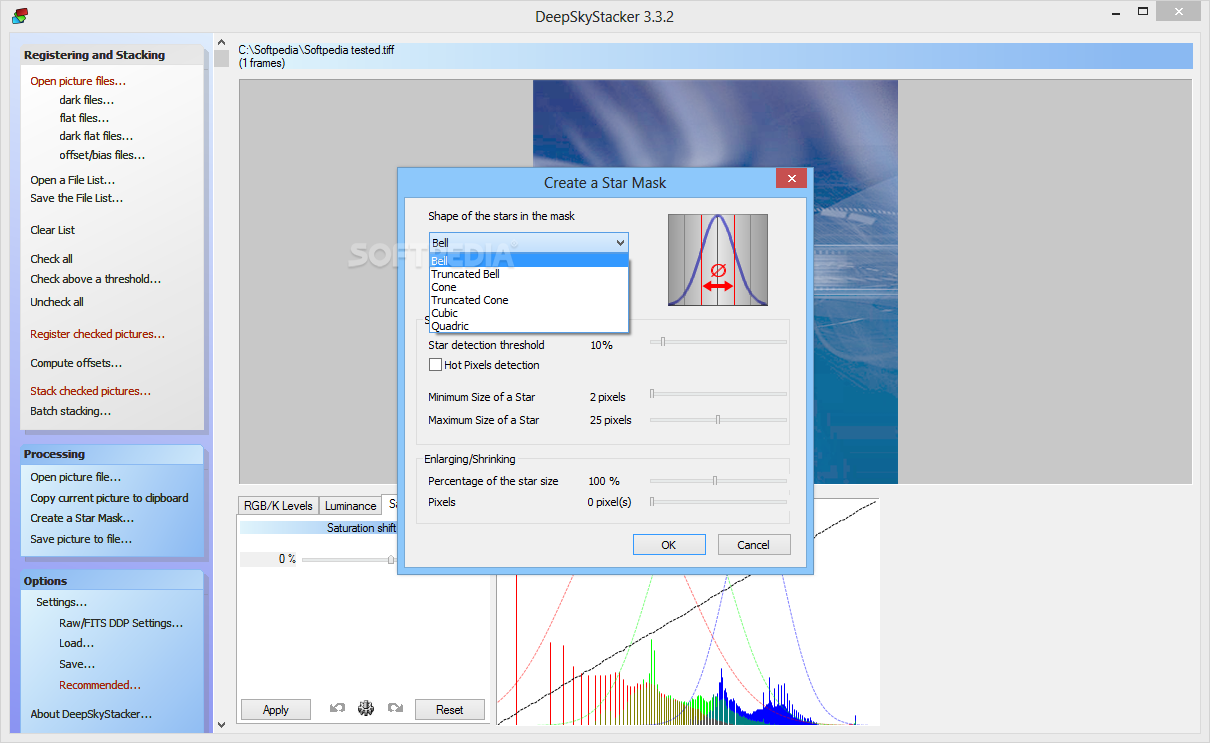Switch to Luminance tab
The width and height of the screenshot is (1210, 743).
[x=350, y=506]
